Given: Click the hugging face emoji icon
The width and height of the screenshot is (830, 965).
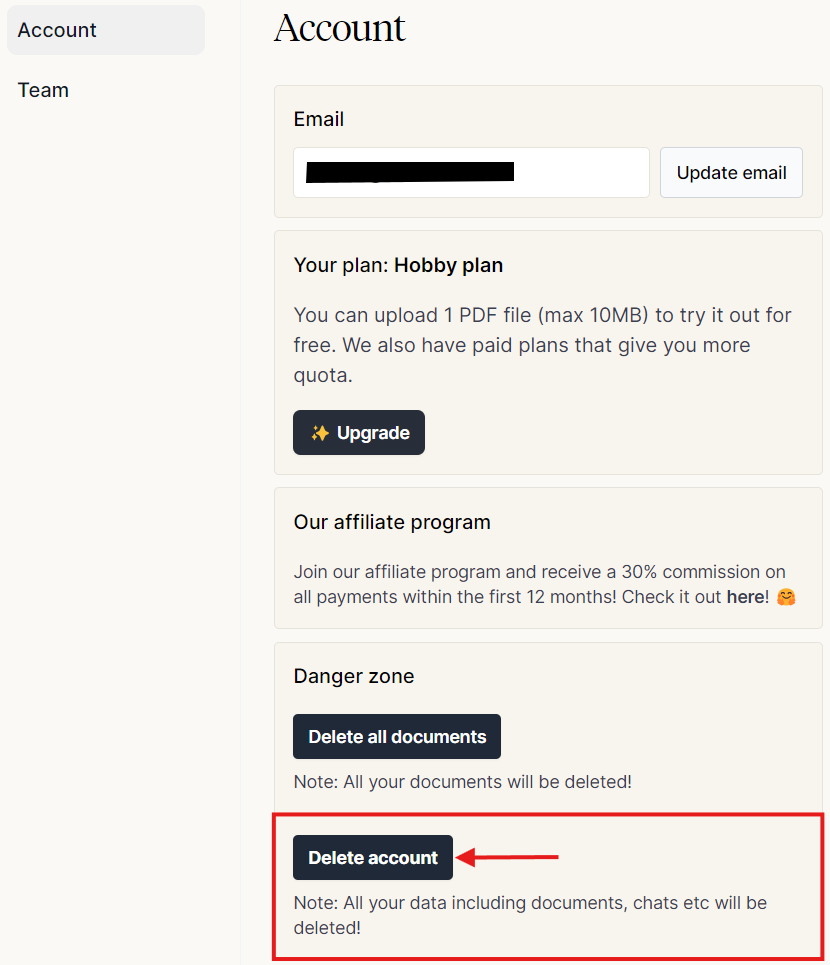Looking at the screenshot, I should [x=786, y=597].
